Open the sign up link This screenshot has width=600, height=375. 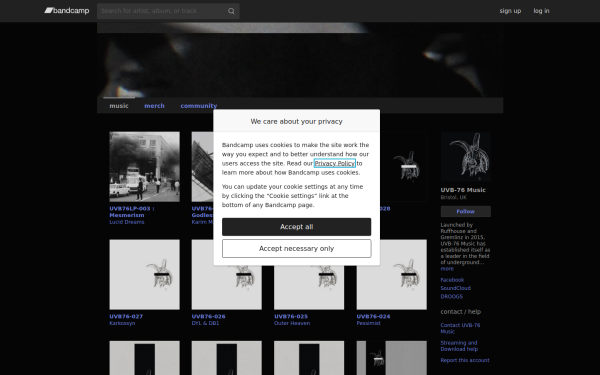click(510, 11)
